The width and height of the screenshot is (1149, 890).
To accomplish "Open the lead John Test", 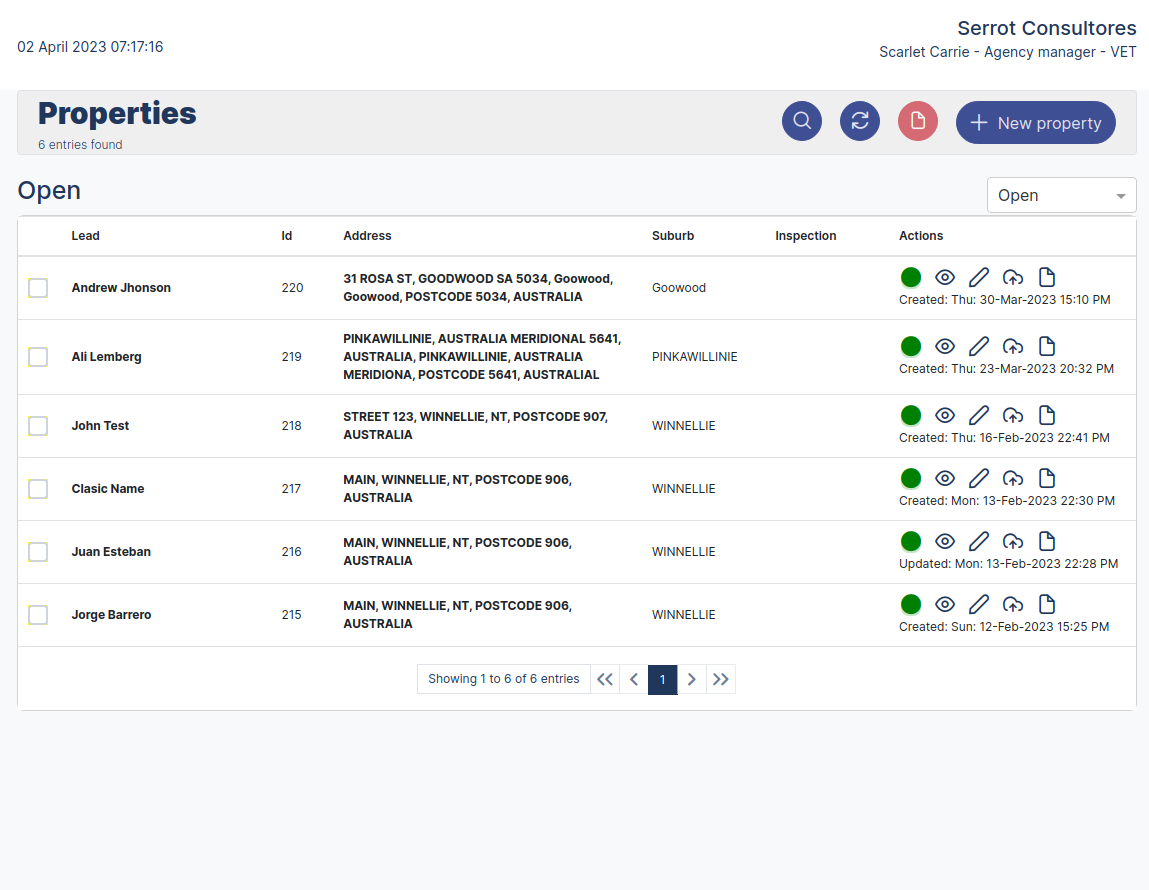I will click(x=100, y=425).
